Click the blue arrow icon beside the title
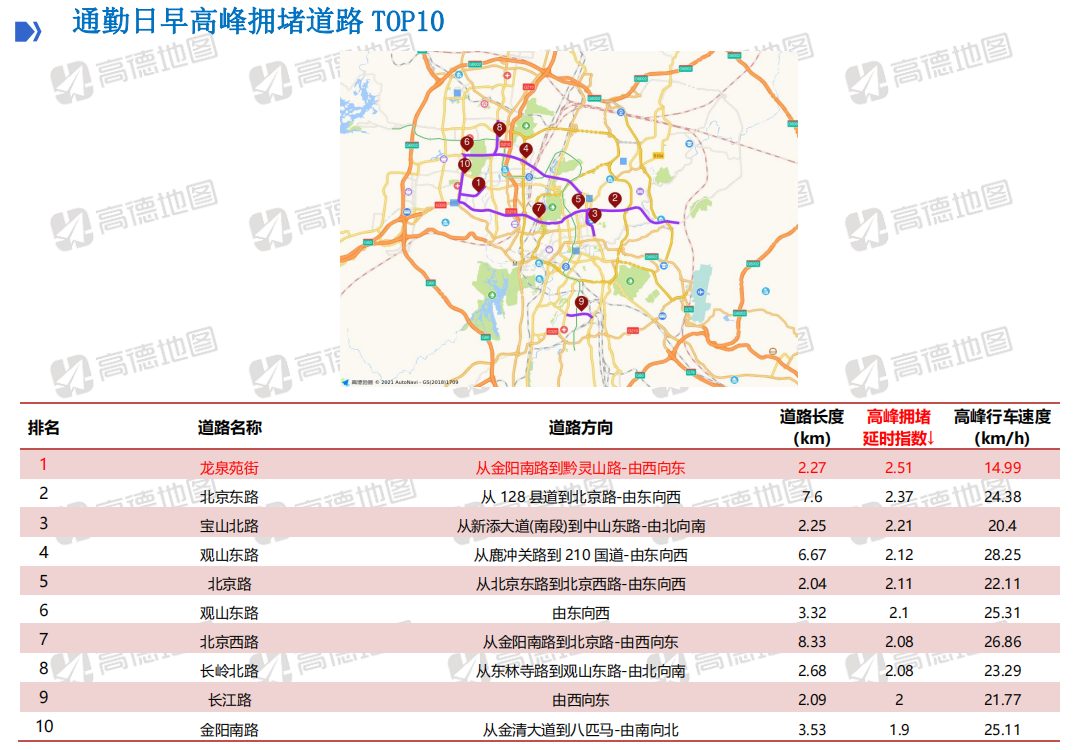The image size is (1075, 750). tap(28, 32)
